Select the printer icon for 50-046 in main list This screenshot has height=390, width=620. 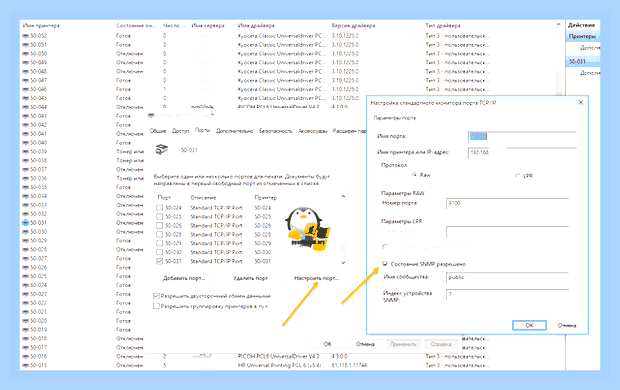point(26,89)
